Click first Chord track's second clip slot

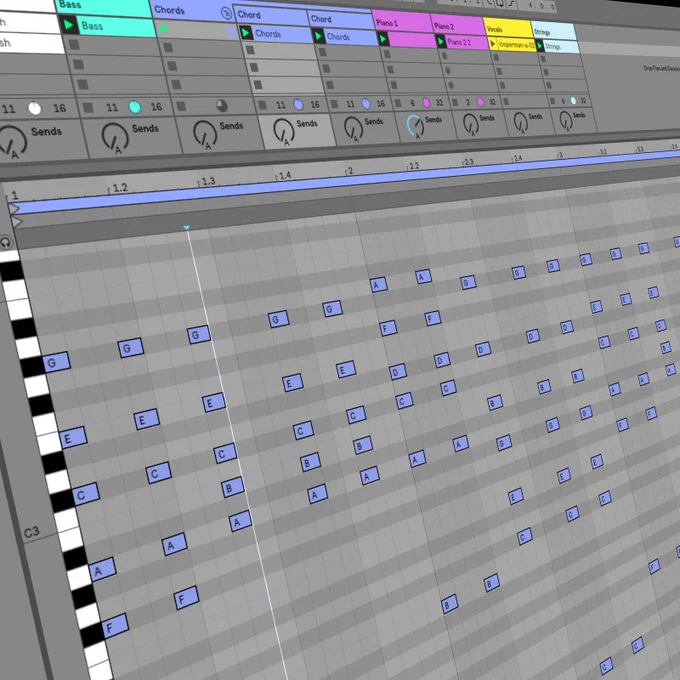[280, 51]
